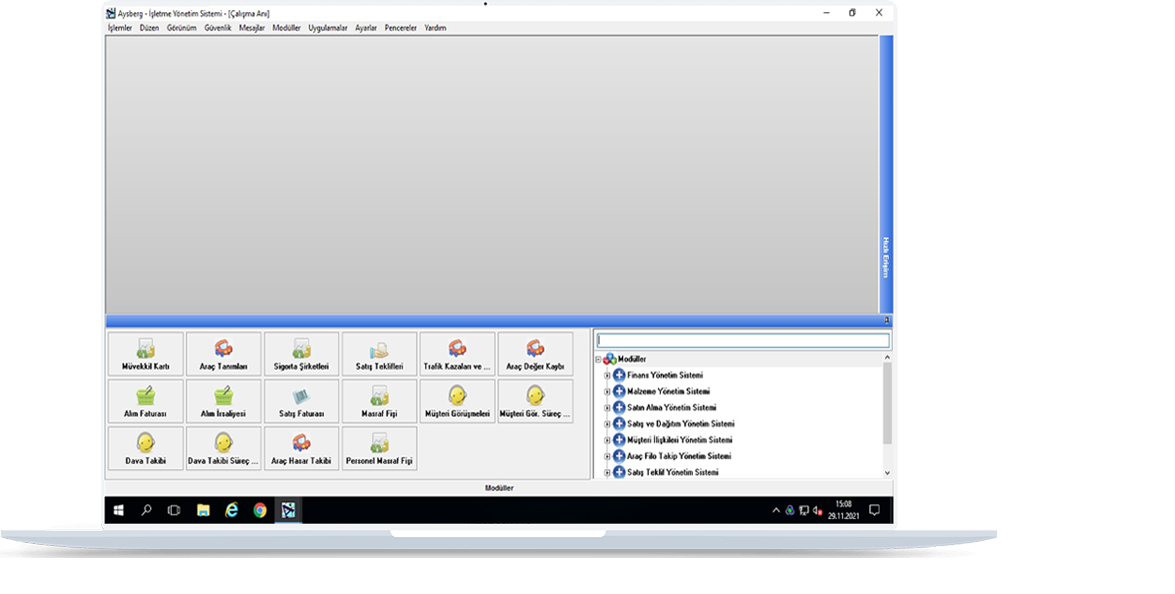Click the Hızlı Erişim side panel

point(885,258)
